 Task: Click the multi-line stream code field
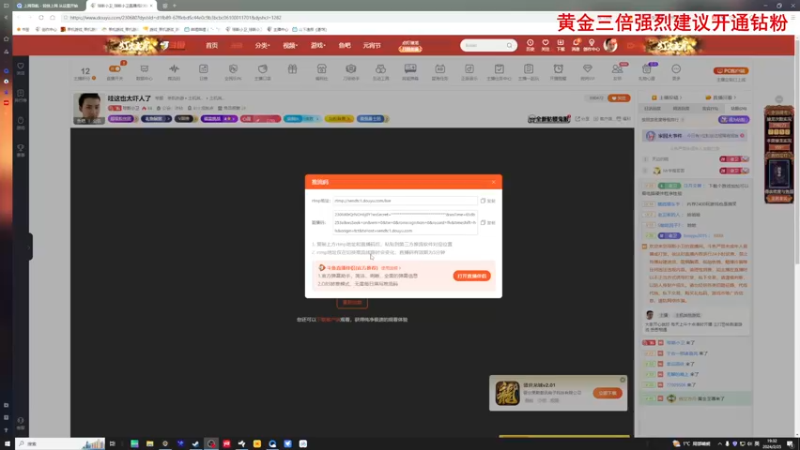point(405,222)
